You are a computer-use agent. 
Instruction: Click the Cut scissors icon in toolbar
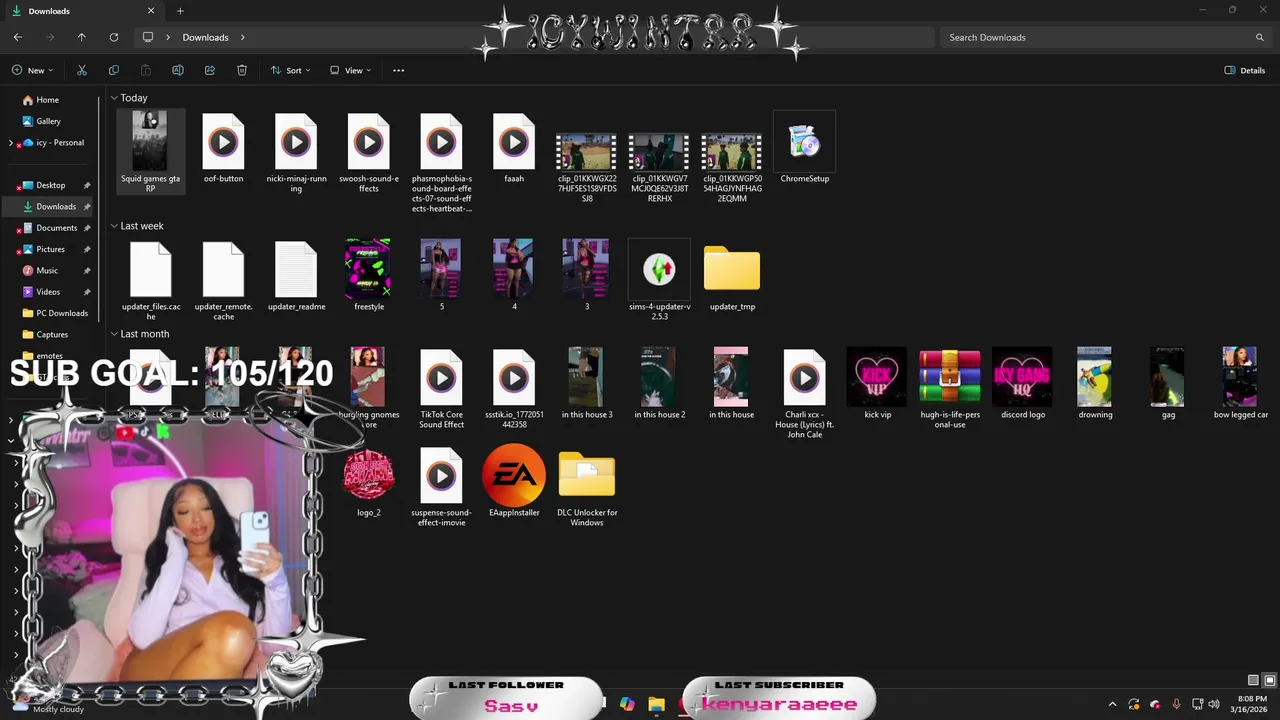coord(82,70)
